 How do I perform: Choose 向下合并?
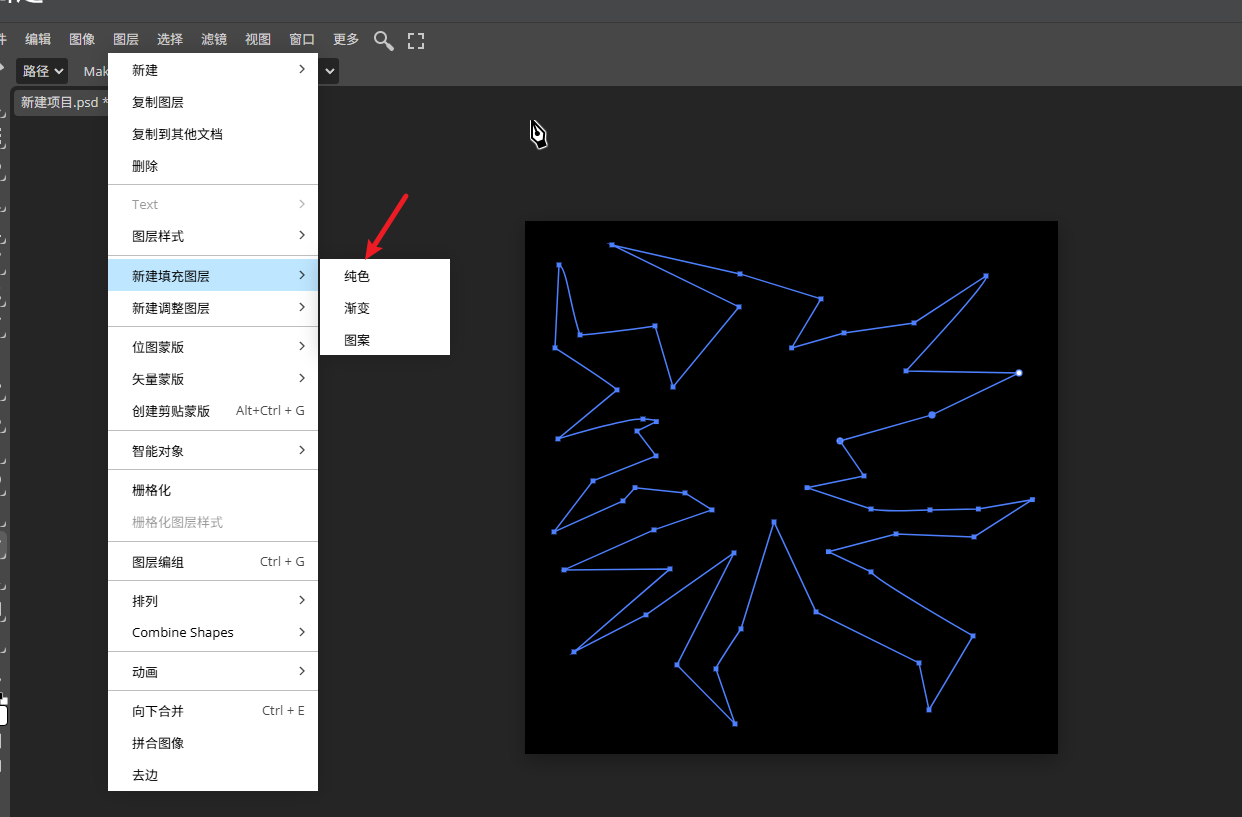(x=213, y=711)
